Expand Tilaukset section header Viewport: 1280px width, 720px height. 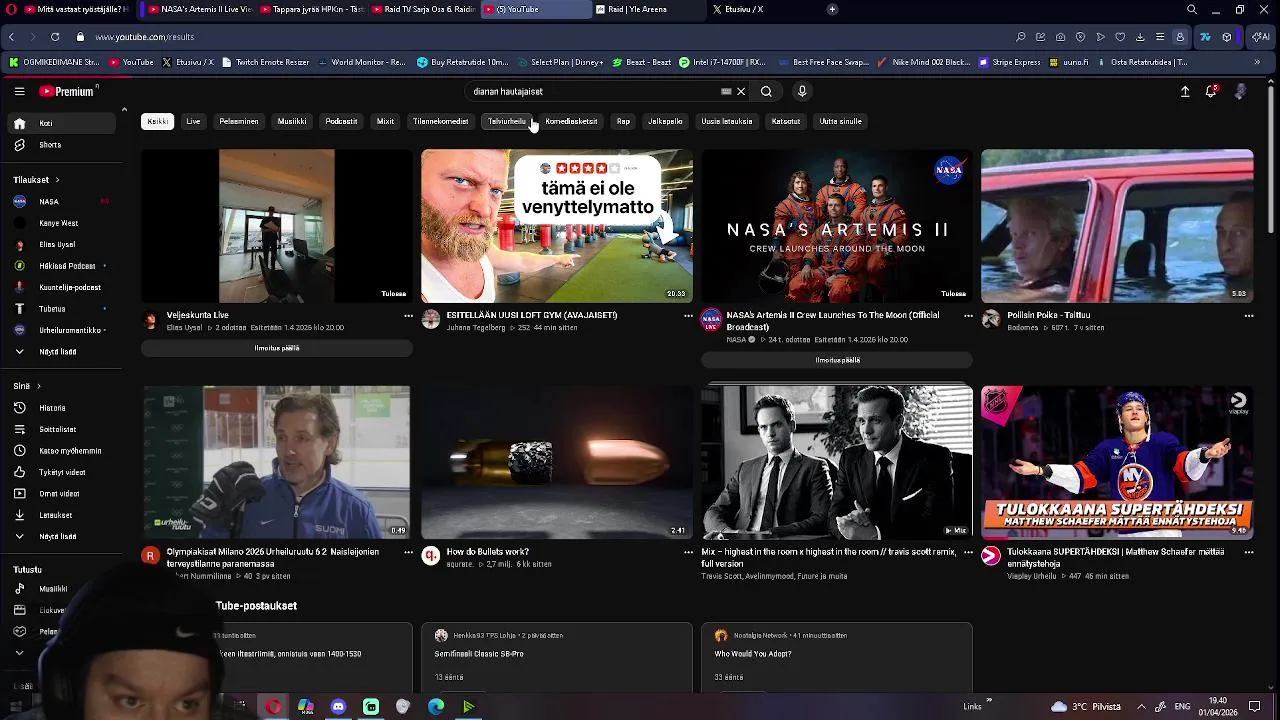(37, 180)
